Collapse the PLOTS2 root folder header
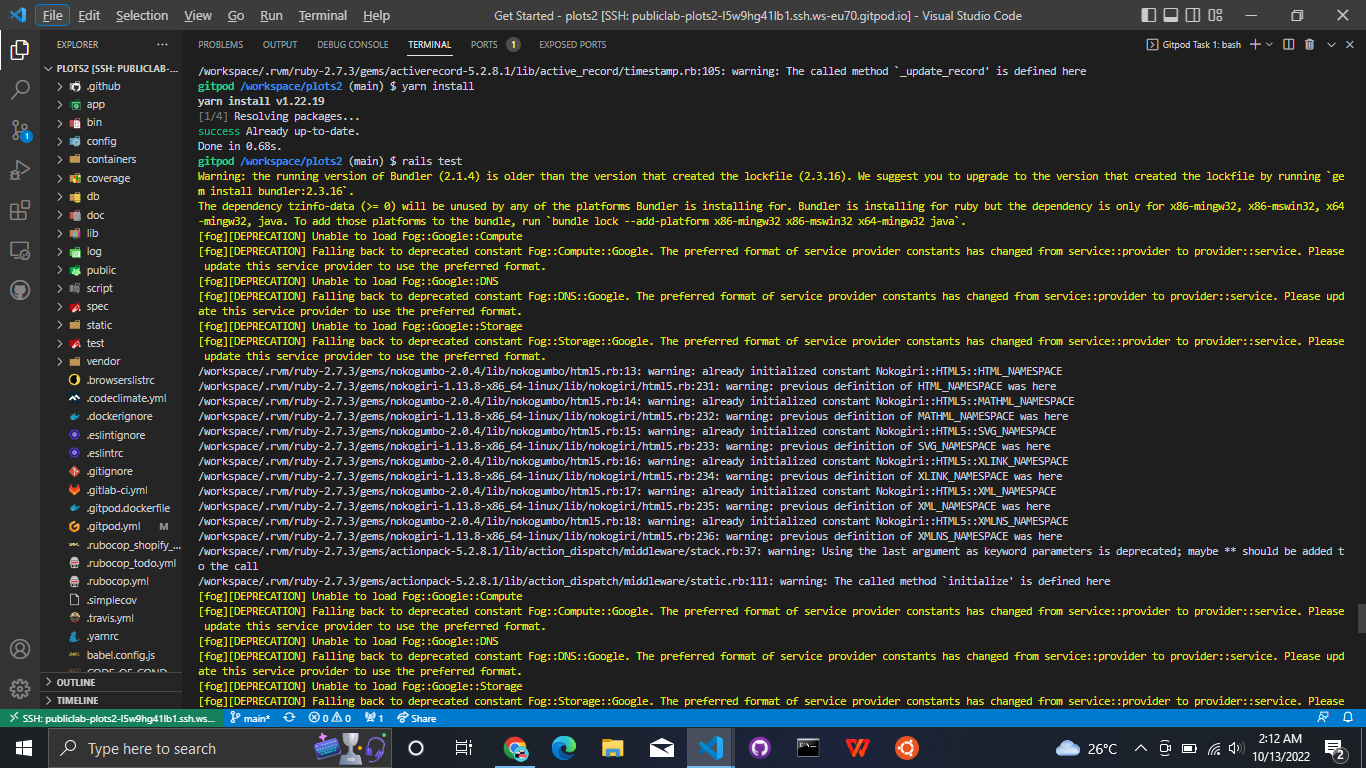1366x768 pixels. tap(112, 68)
